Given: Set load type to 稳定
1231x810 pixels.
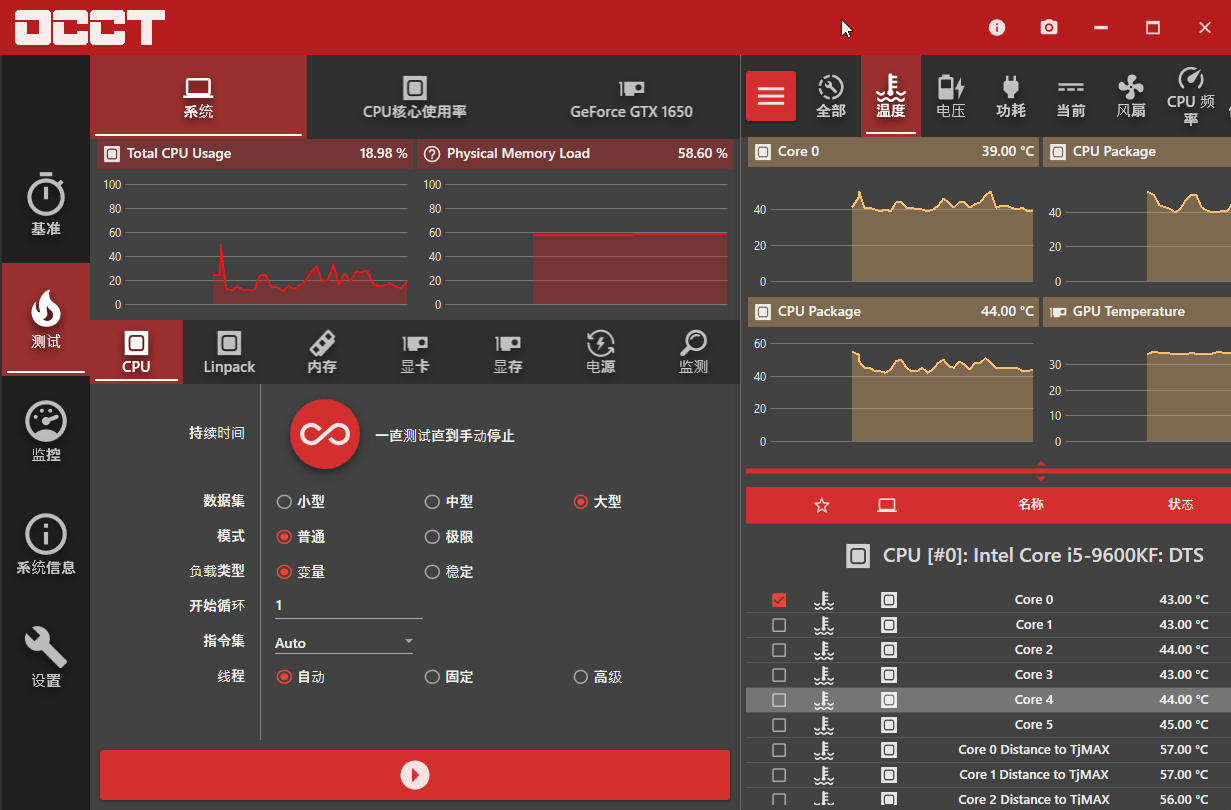Looking at the screenshot, I should click(x=449, y=572).
